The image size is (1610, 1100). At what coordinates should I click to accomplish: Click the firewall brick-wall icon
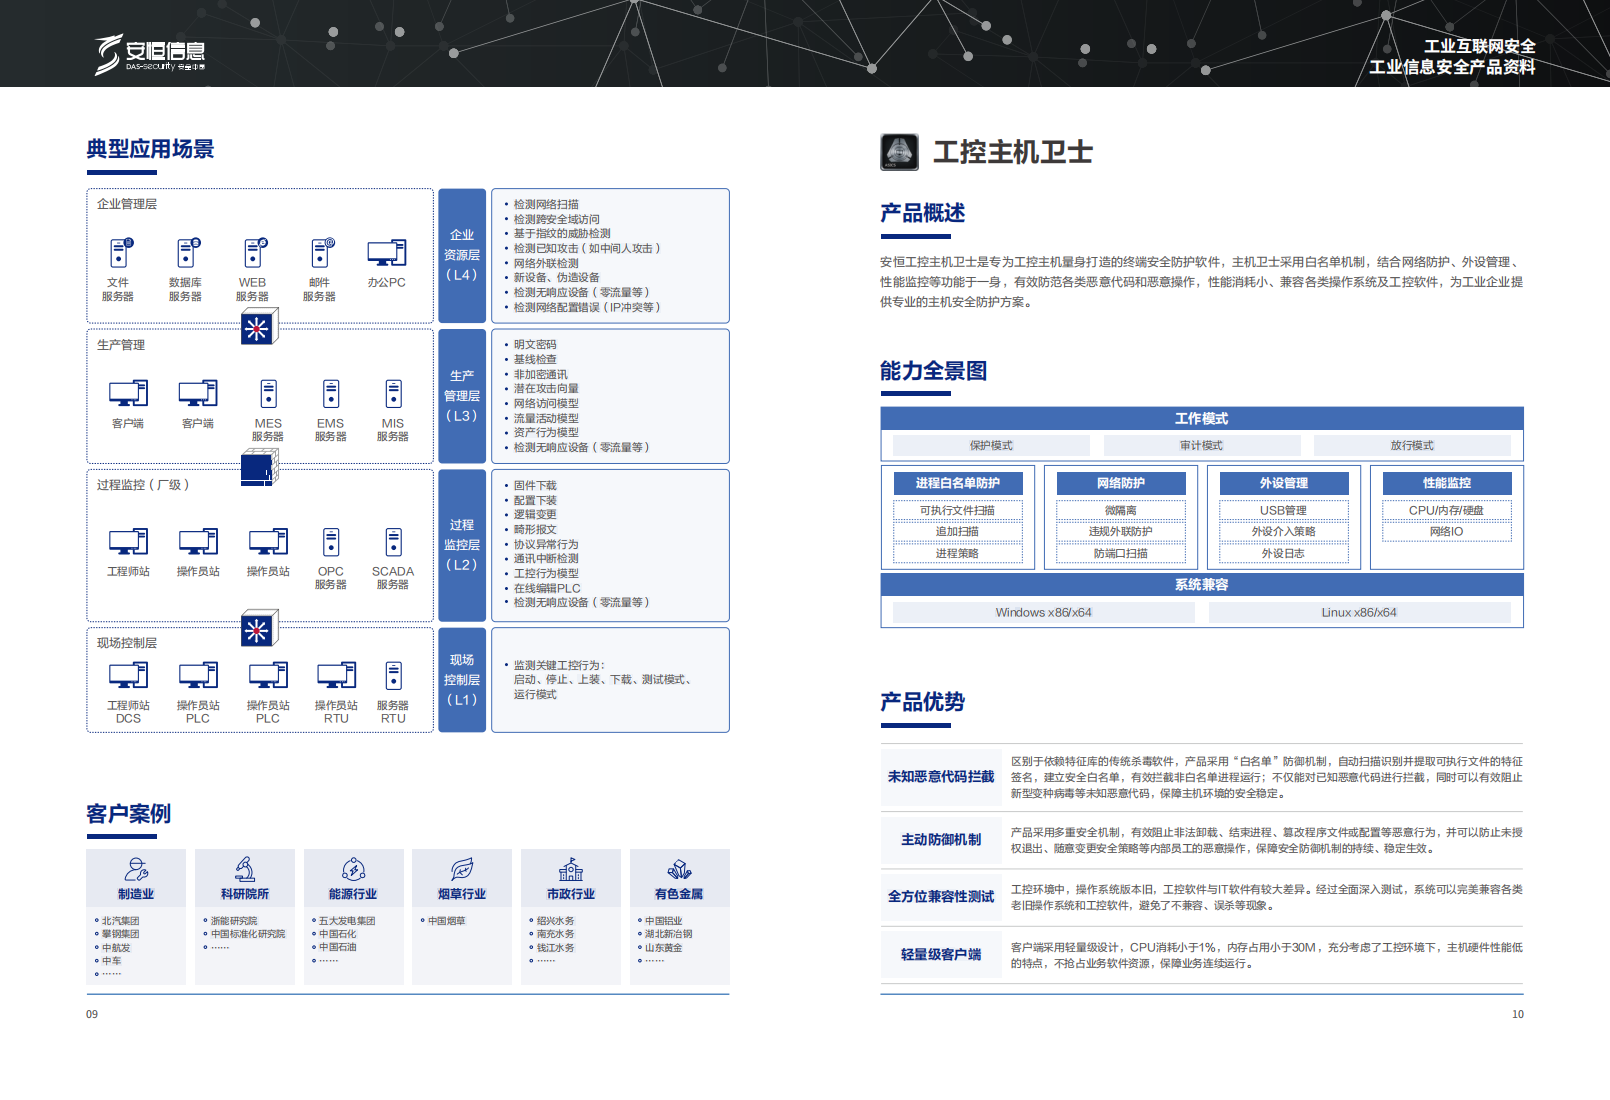(260, 467)
